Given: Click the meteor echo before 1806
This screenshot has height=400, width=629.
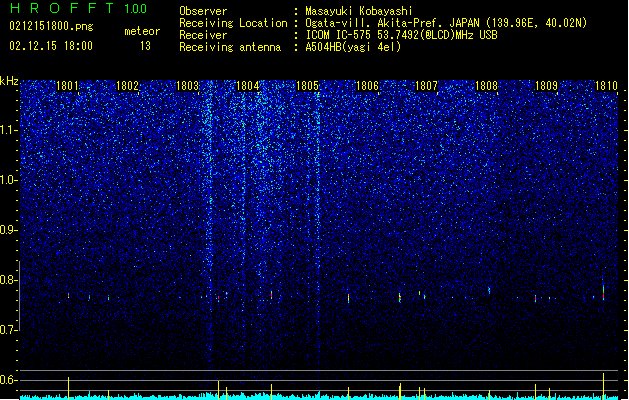Looking at the screenshot, I should click(348, 298).
